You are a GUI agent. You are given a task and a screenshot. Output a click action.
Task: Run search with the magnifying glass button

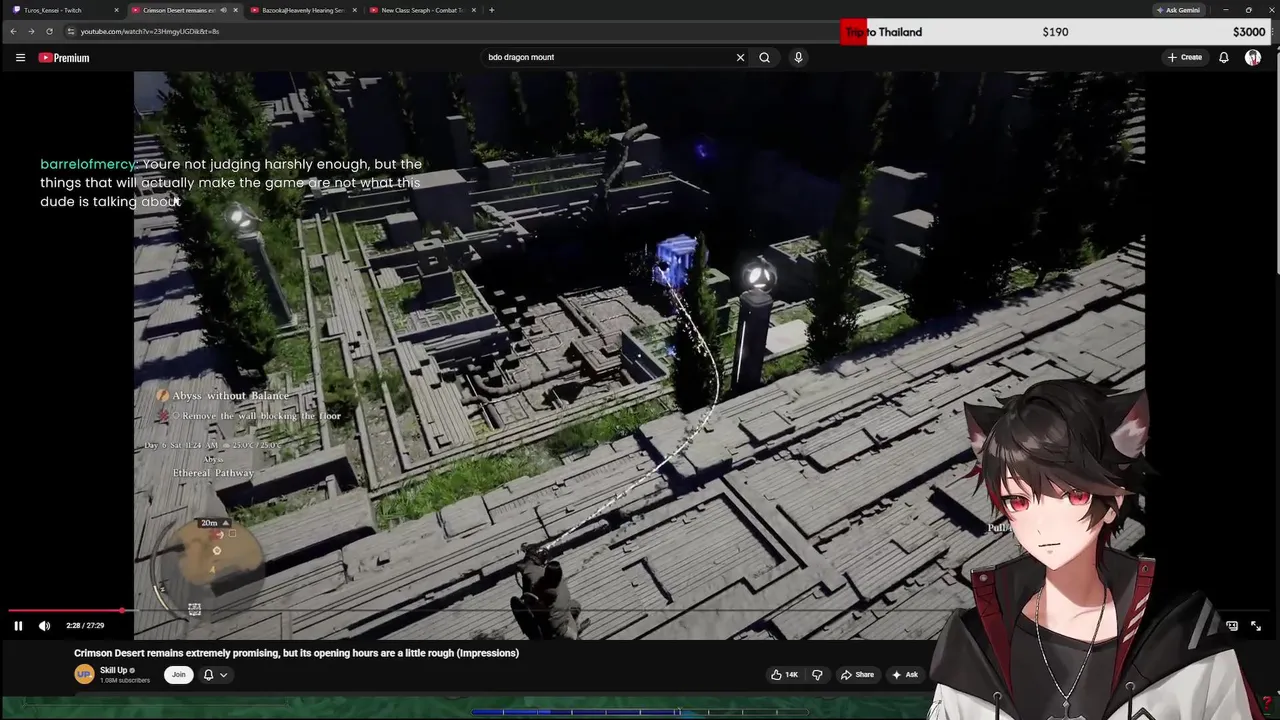[x=764, y=57]
